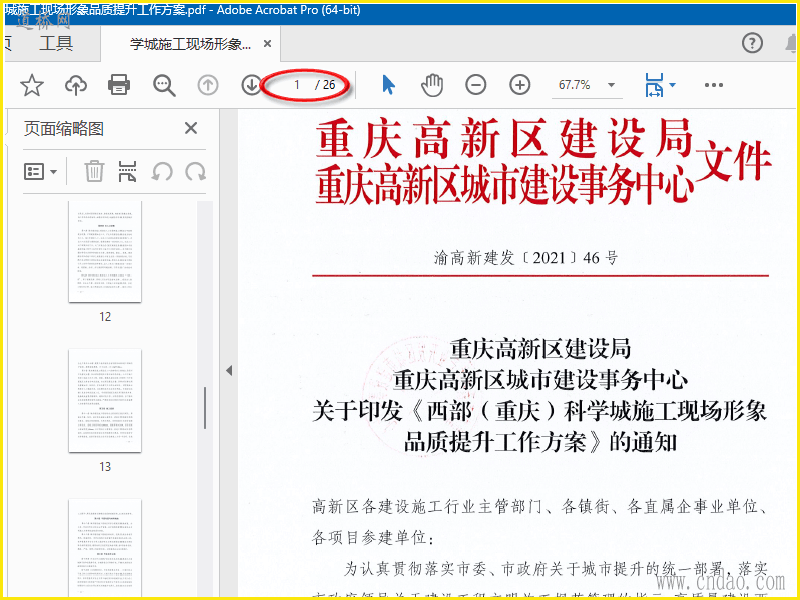800x600 pixels.
Task: Choose the selection arrow tool
Action: (x=388, y=85)
